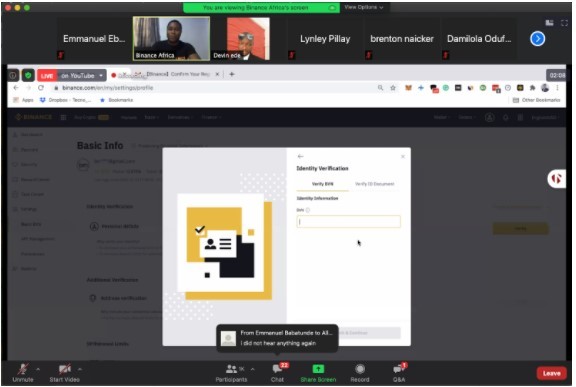Unmute the Zoom microphone
The width and height of the screenshot is (576, 387).
click(23, 373)
